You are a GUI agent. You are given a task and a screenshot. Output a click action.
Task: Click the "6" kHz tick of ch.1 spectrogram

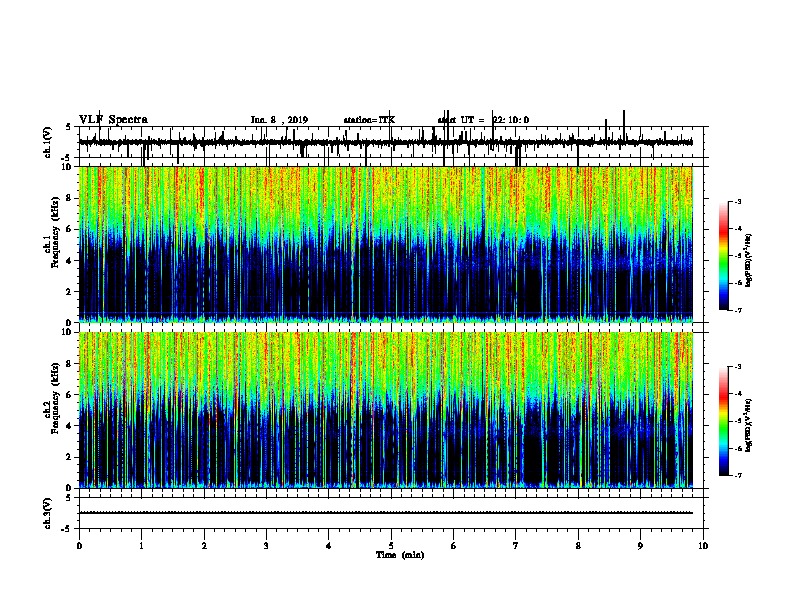70,229
